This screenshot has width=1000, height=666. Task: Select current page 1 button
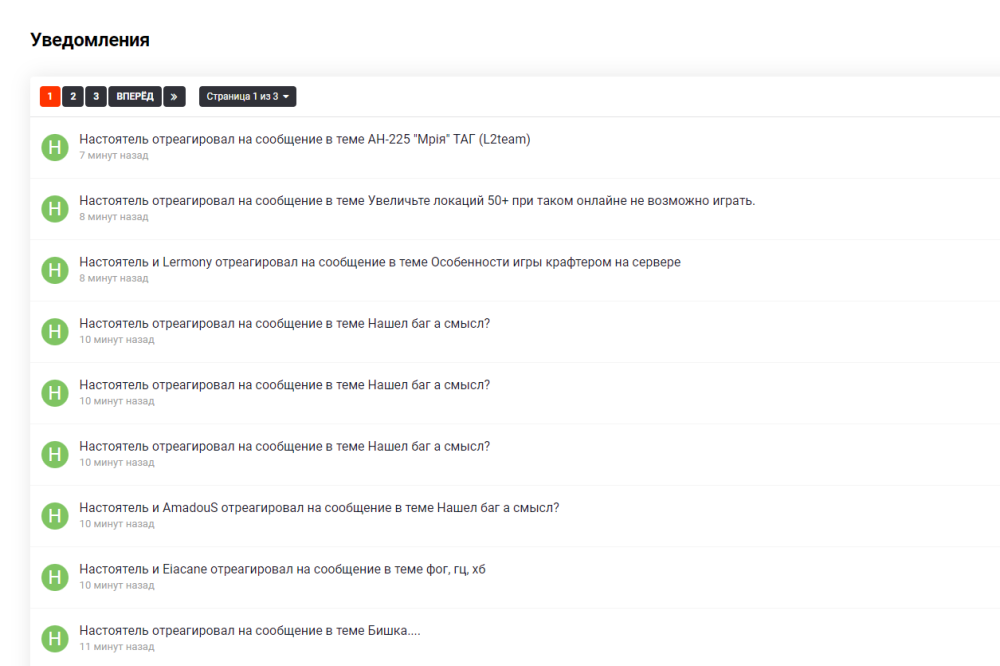(x=50, y=96)
